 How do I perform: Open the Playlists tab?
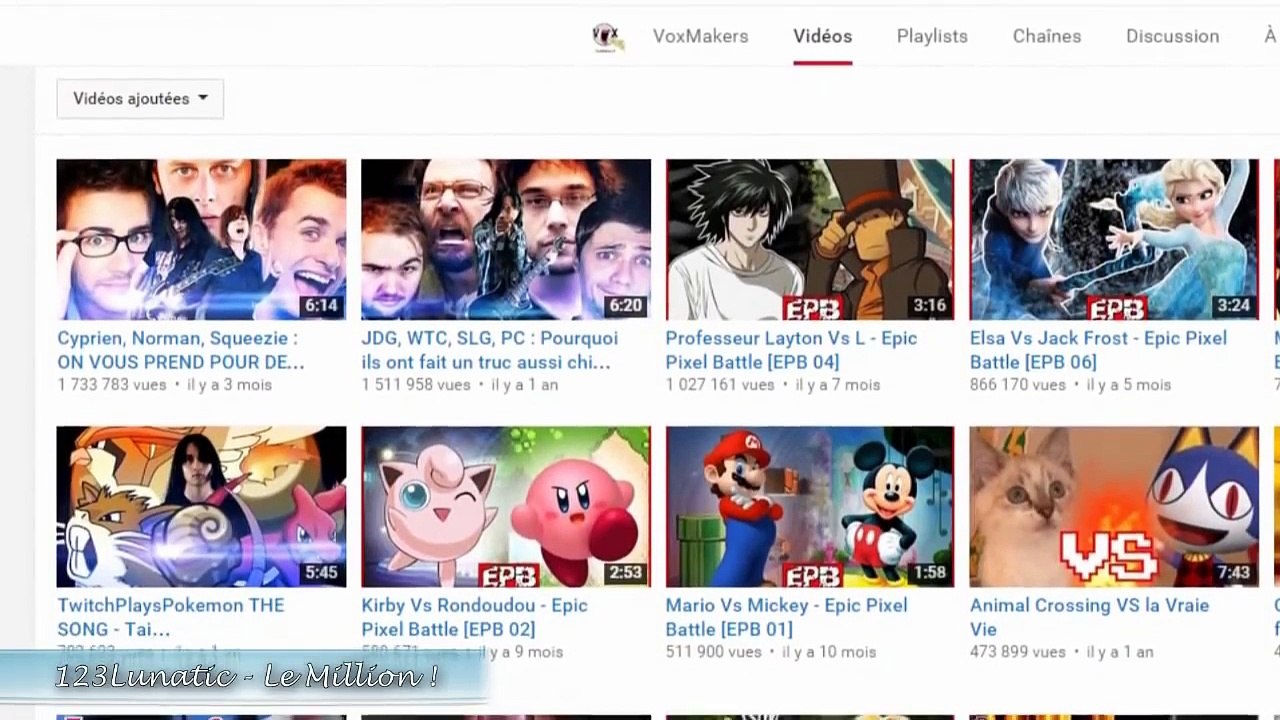tap(932, 36)
